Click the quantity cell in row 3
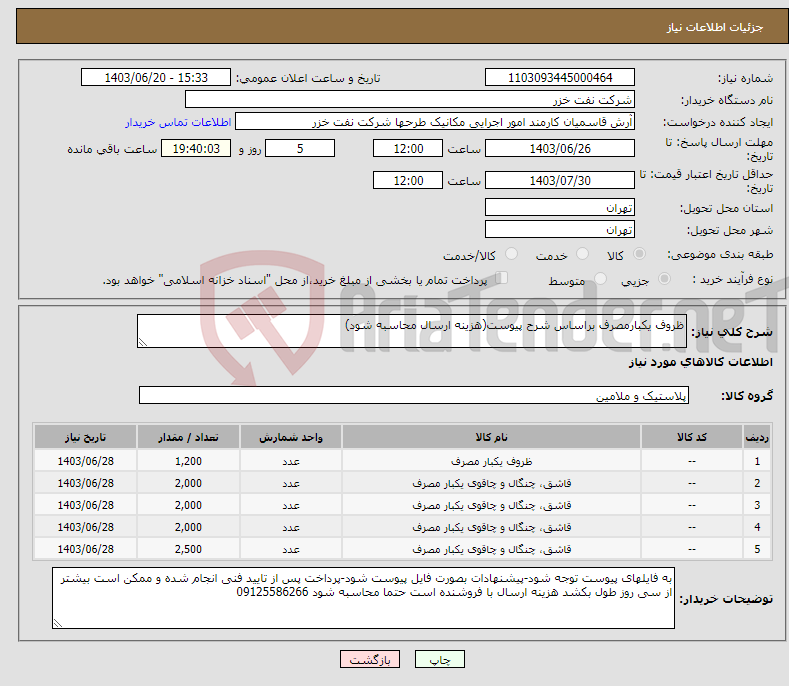 [188, 505]
